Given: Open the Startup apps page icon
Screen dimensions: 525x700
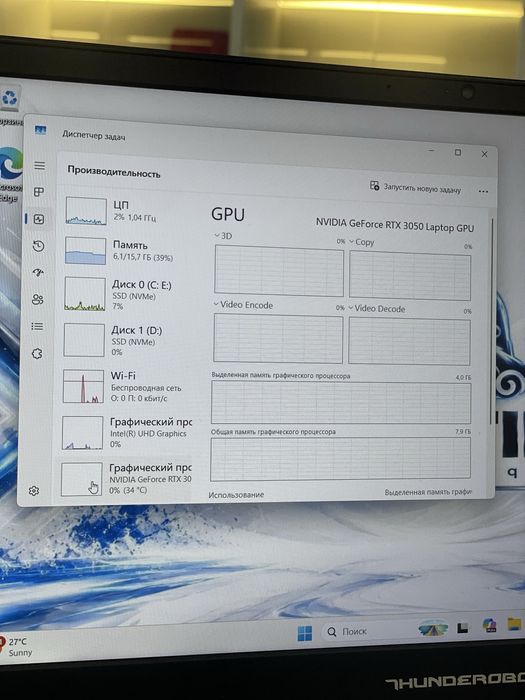Looking at the screenshot, I should pyautogui.click(x=38, y=273).
